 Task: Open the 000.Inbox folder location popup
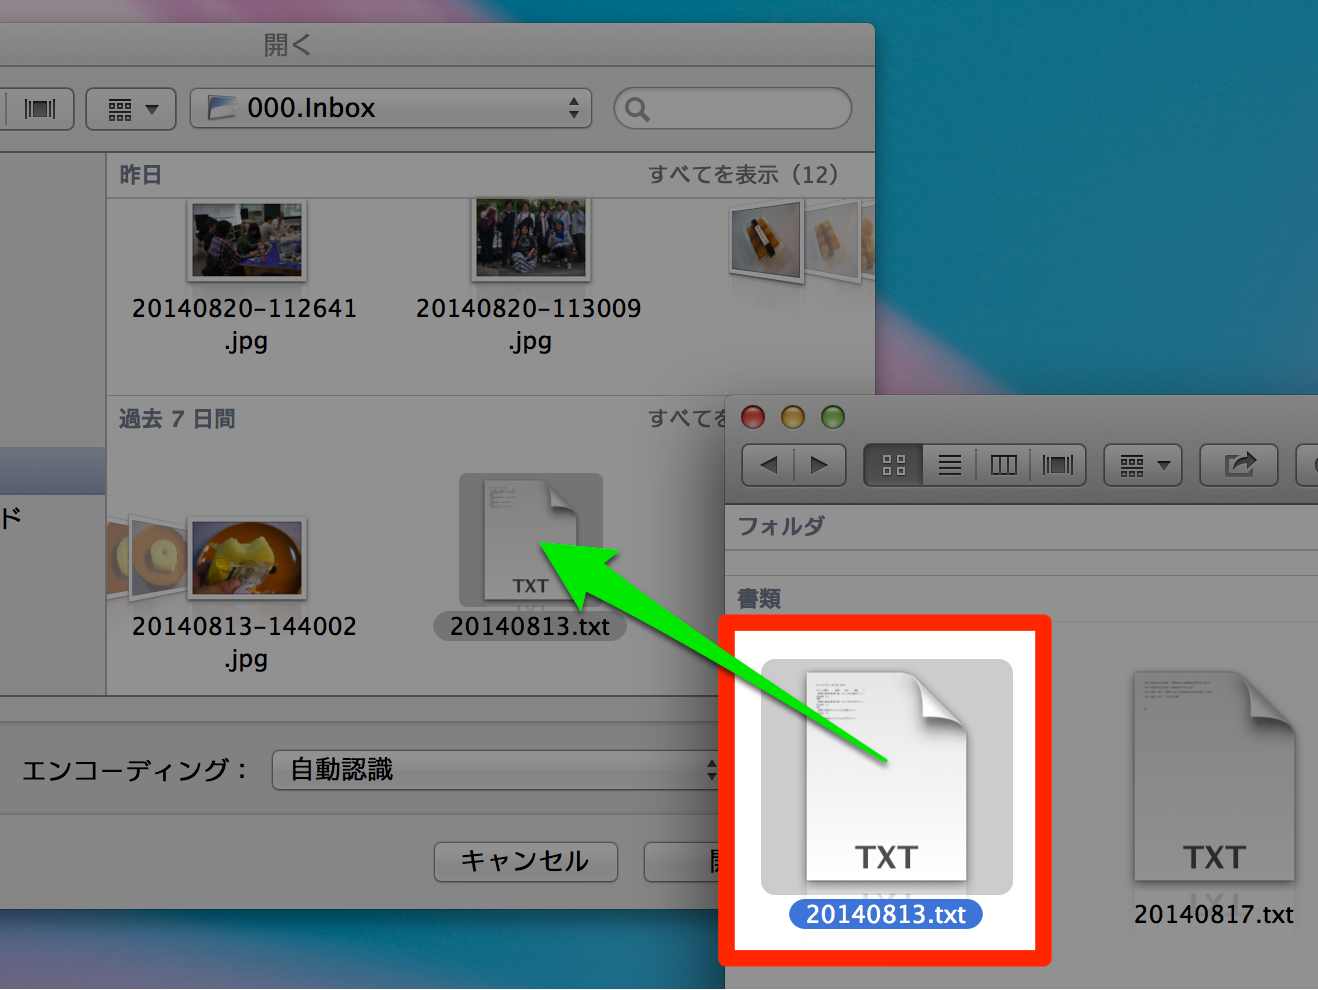[391, 109]
